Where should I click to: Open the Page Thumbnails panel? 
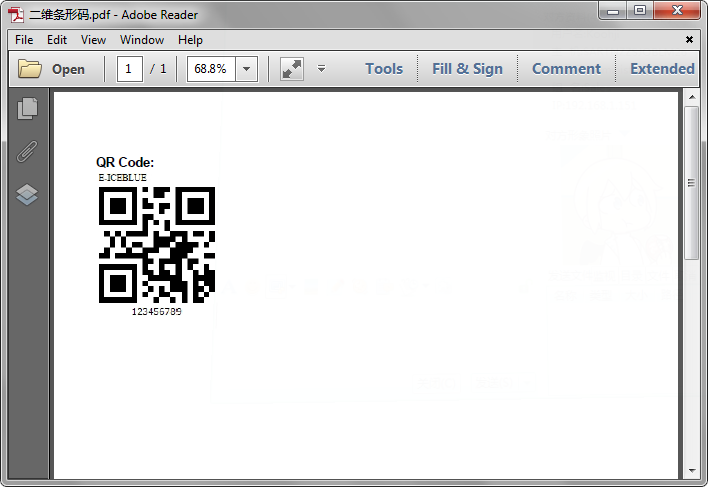(28, 109)
